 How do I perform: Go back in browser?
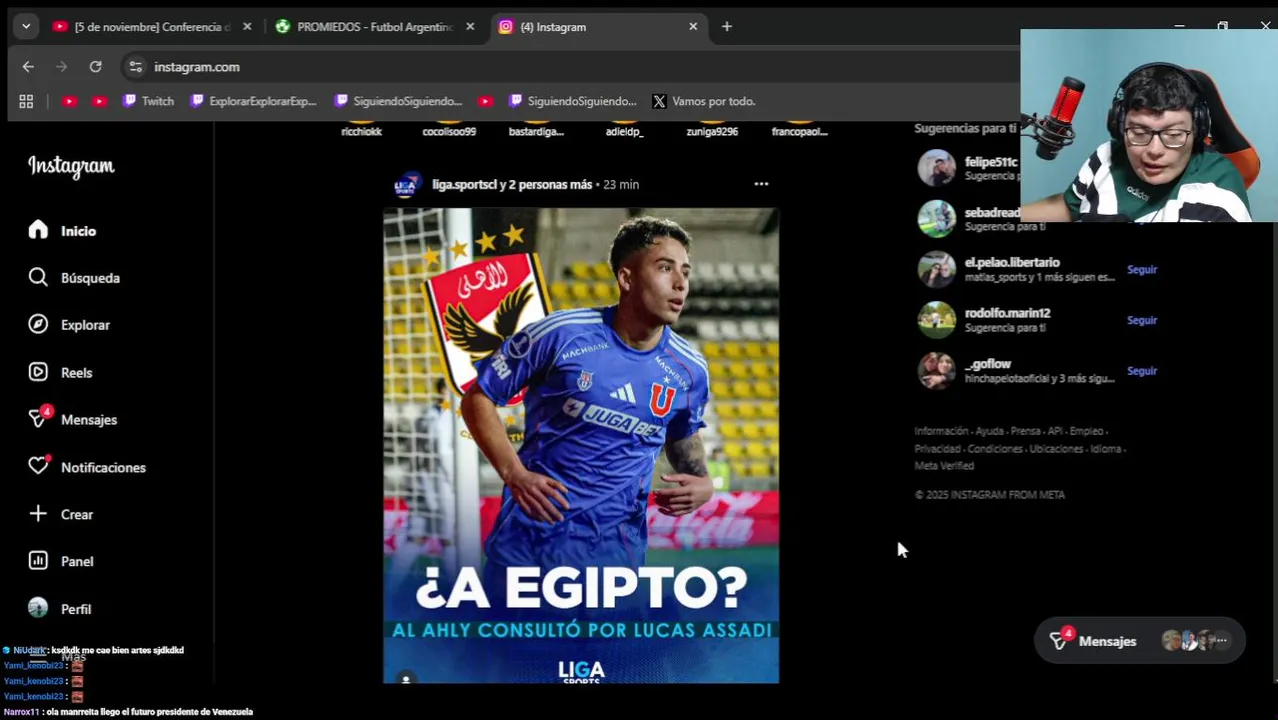pos(28,67)
